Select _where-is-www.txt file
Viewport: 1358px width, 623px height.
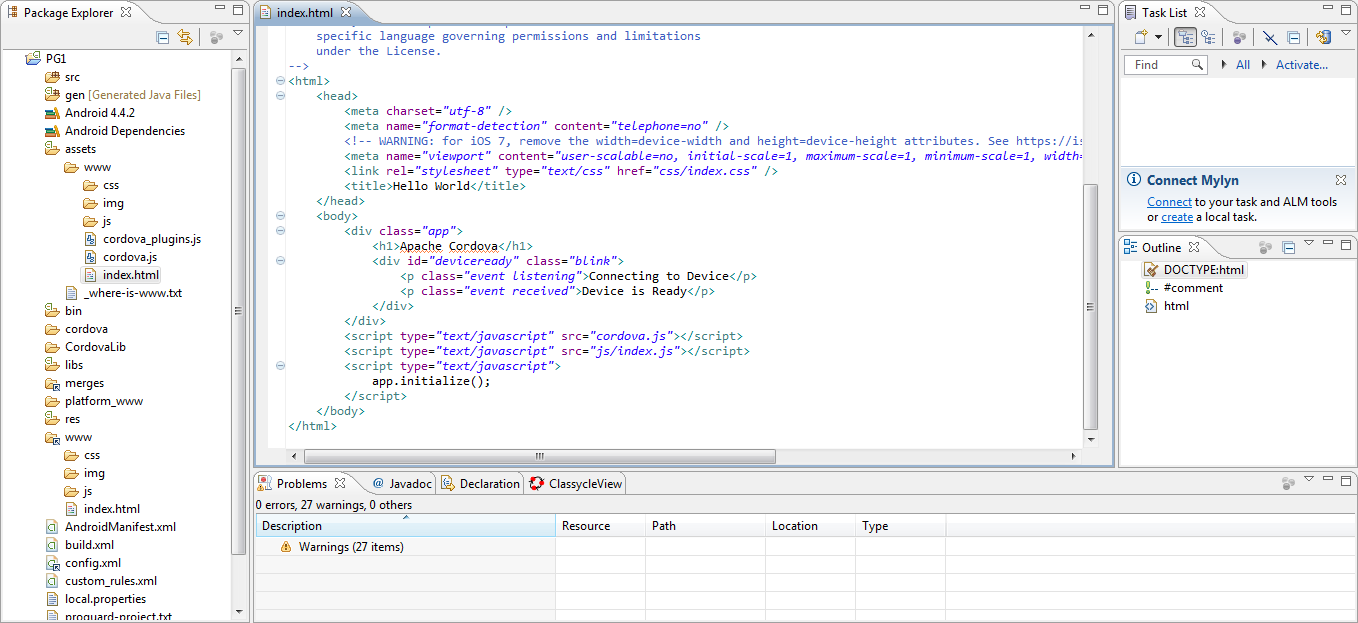[123, 293]
